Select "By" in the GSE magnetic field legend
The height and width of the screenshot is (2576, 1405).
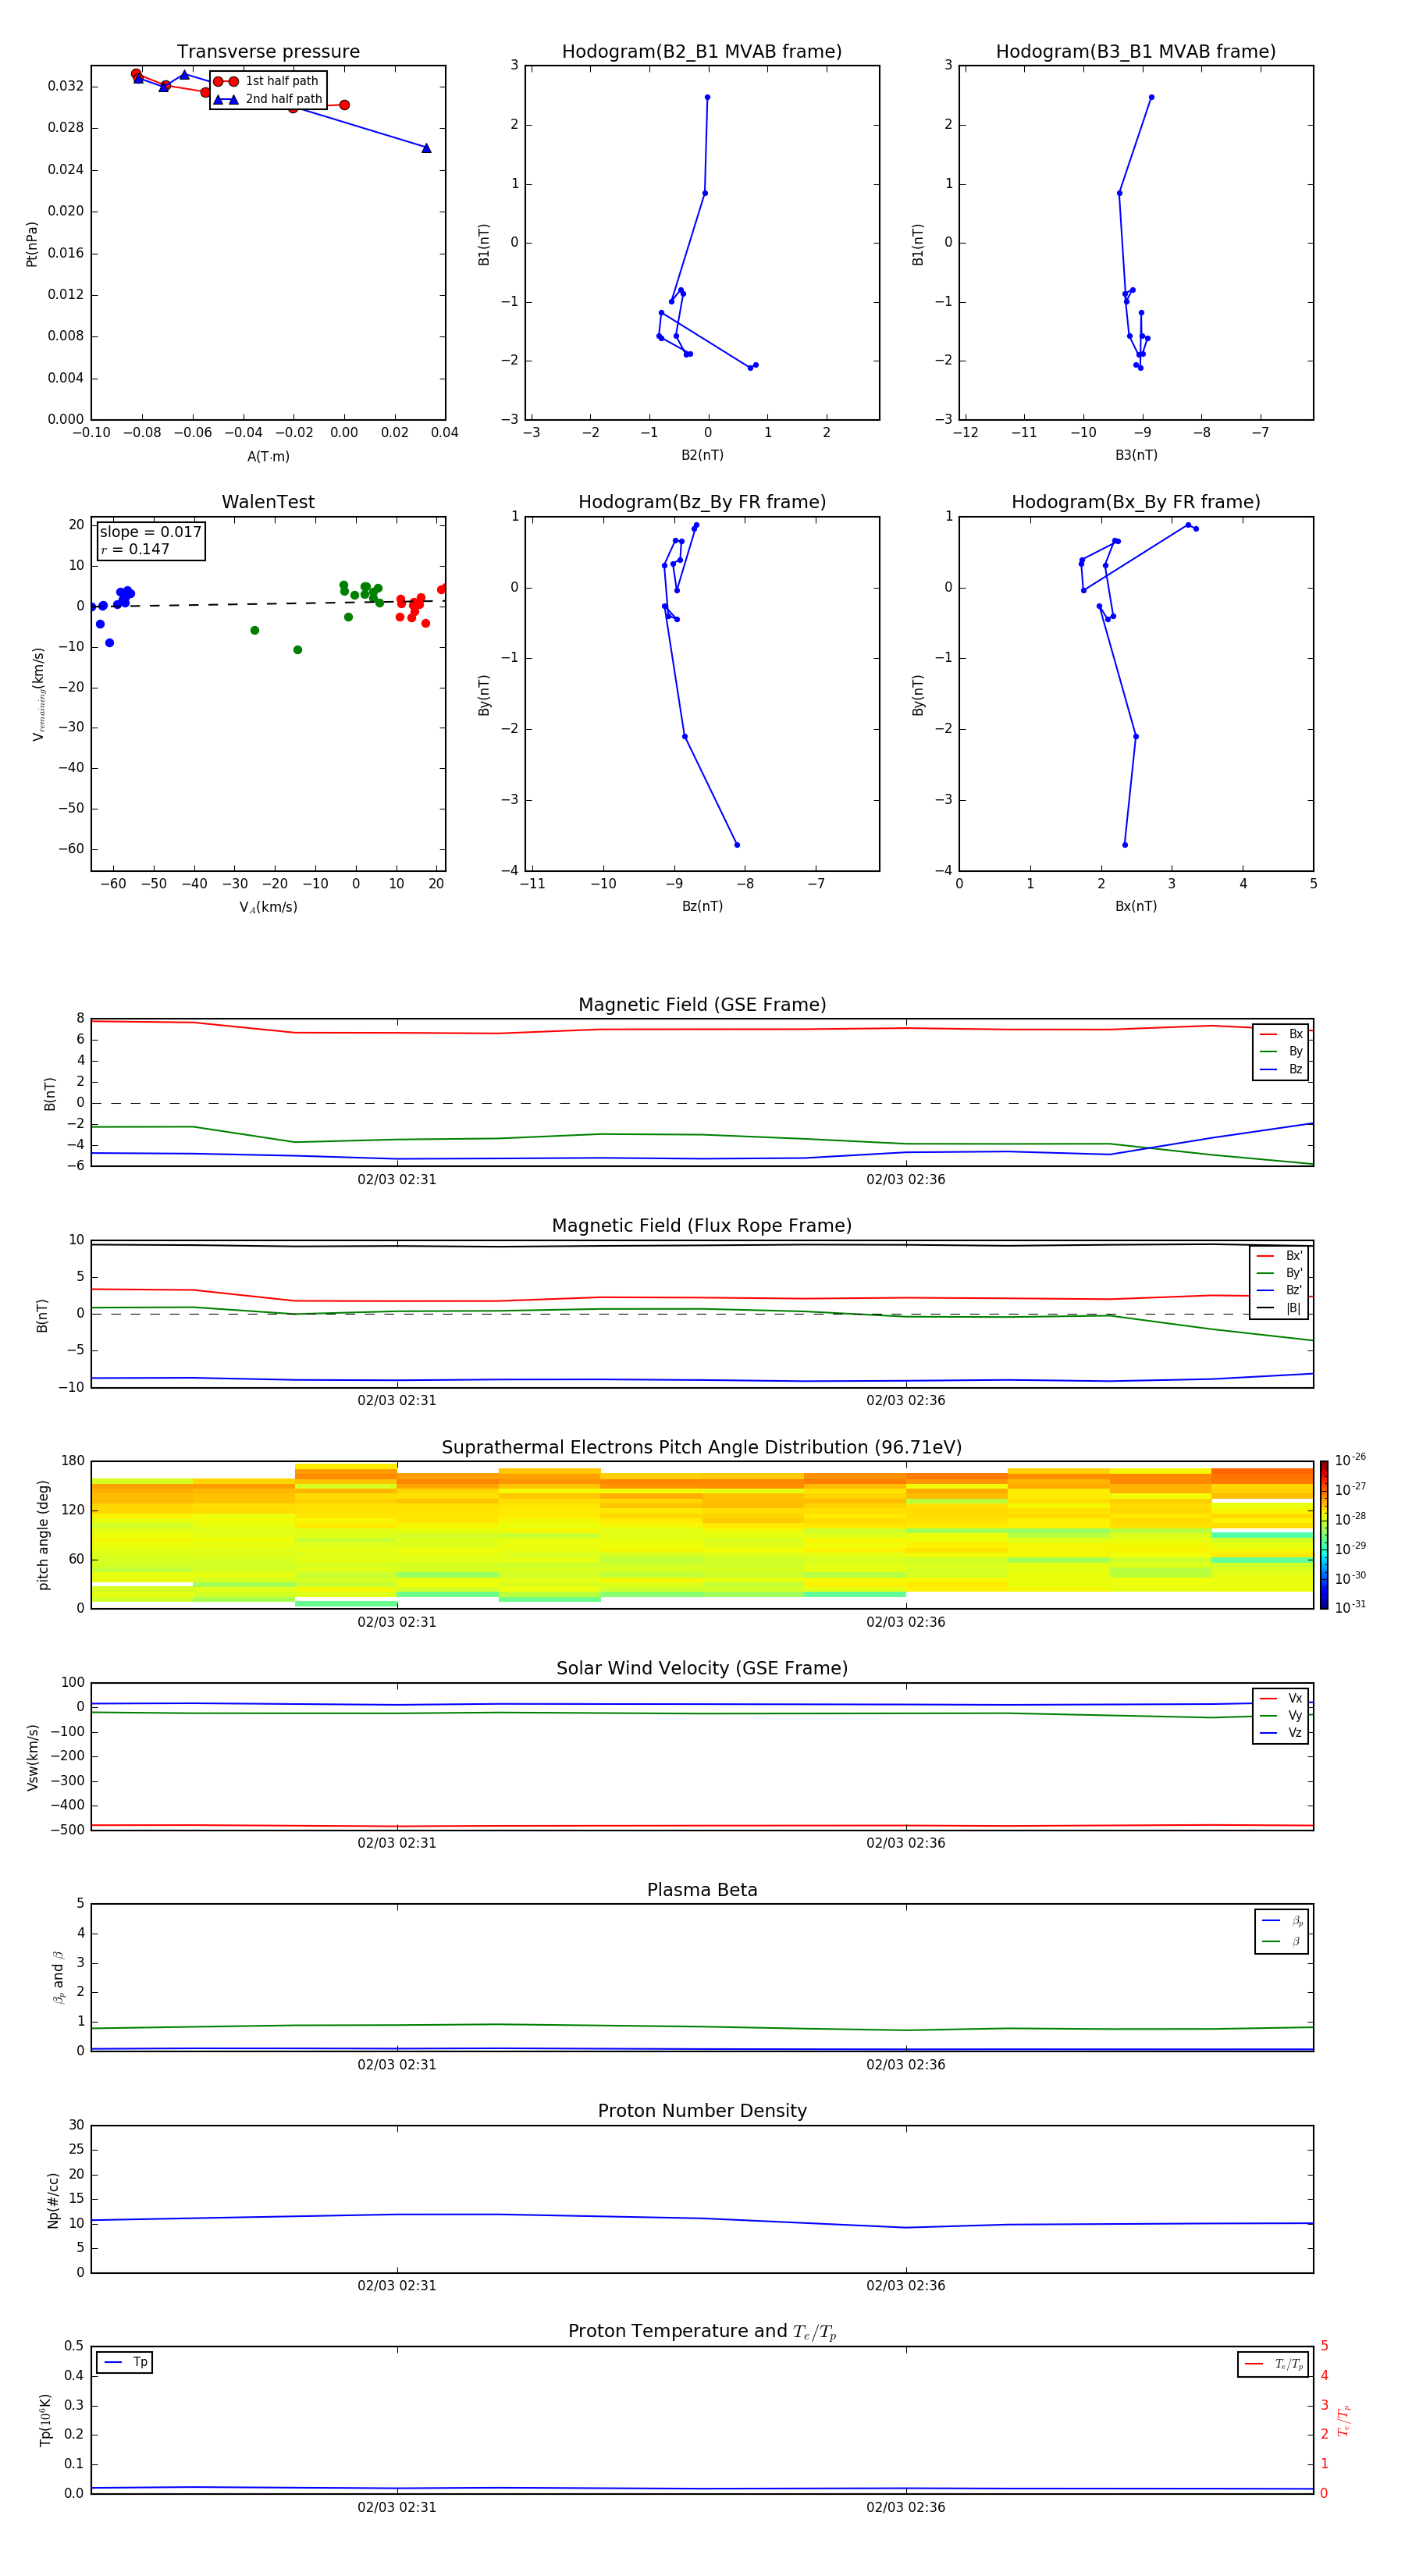(x=1282, y=1051)
